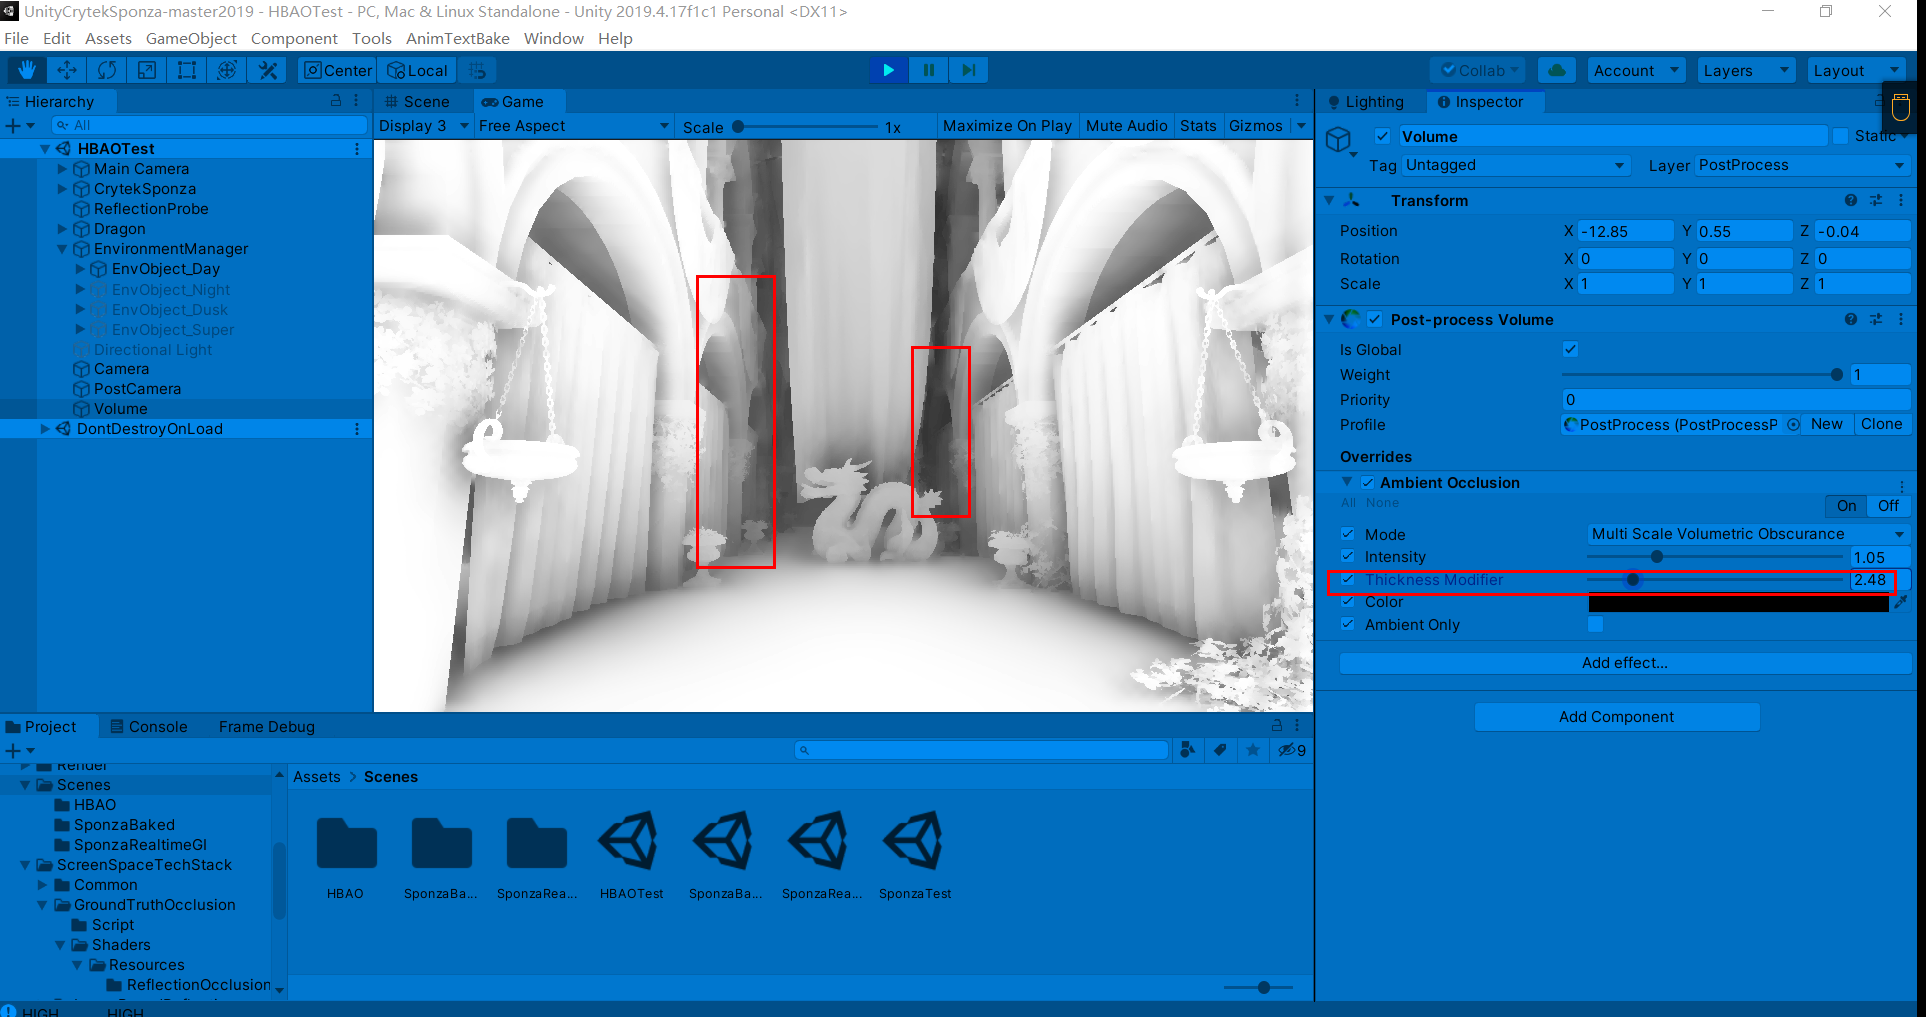Open the File menu
This screenshot has width=1926, height=1017.
pos(17,38)
